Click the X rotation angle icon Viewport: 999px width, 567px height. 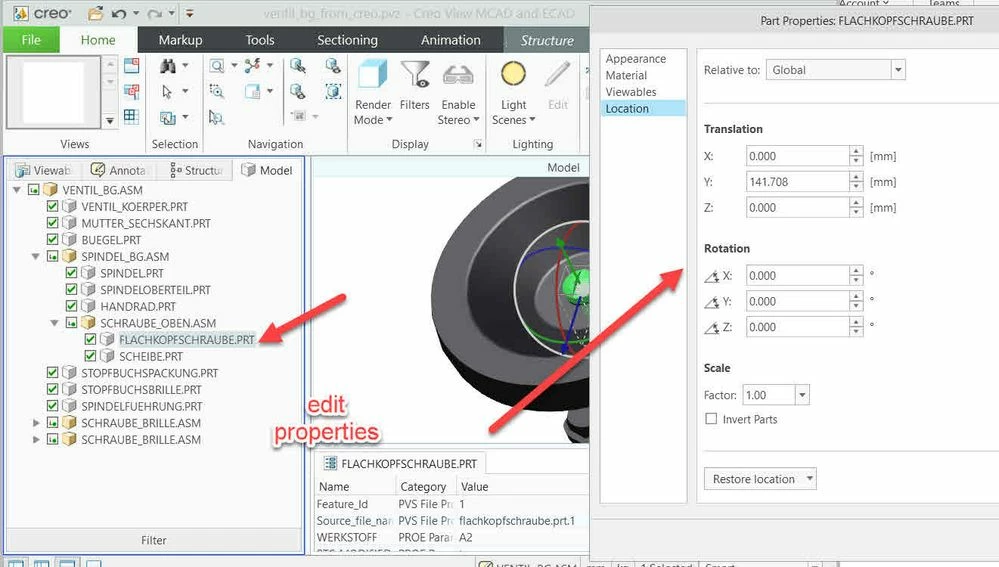click(x=712, y=276)
